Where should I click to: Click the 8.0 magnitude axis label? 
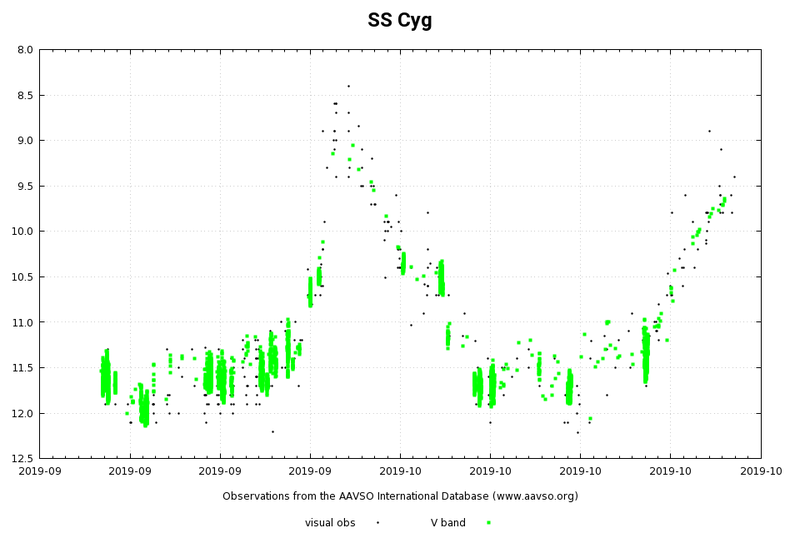(x=26, y=50)
